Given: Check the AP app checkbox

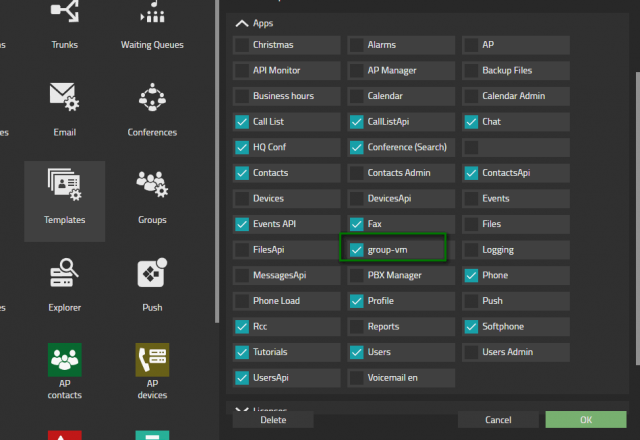Looking at the screenshot, I should (471, 45).
